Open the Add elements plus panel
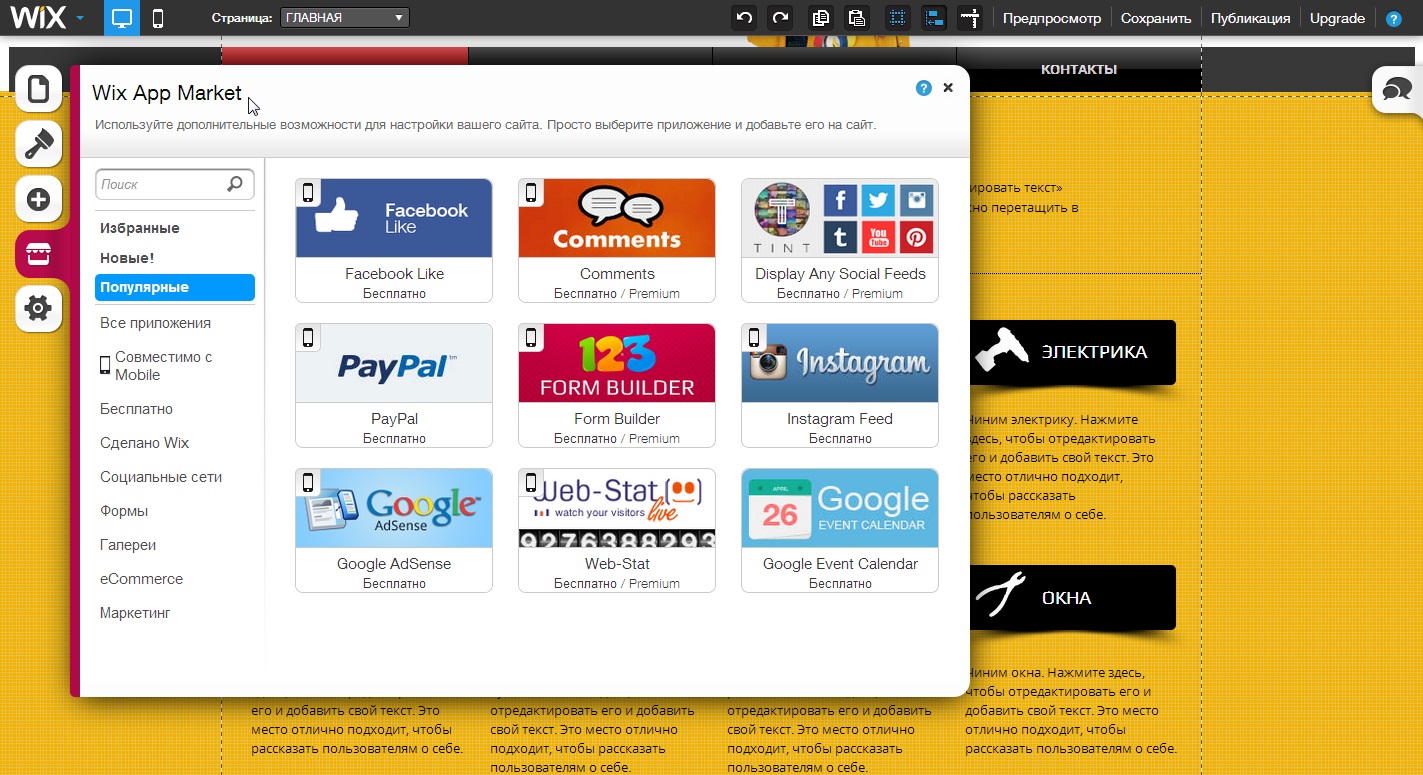Viewport: 1423px width, 775px height. click(x=39, y=199)
